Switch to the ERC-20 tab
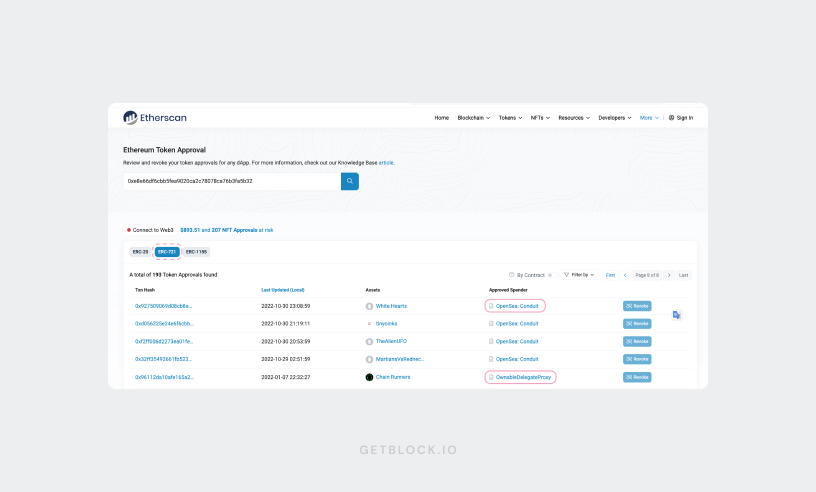816x492 pixels. pos(141,252)
